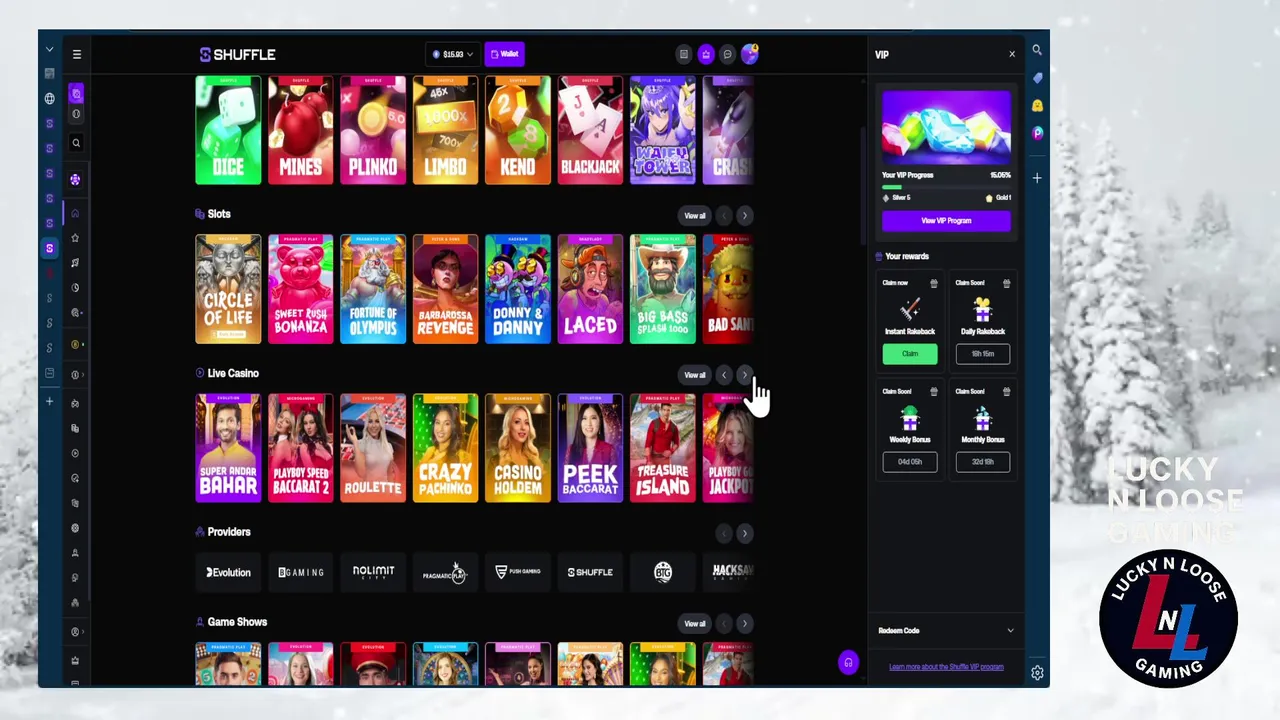Show info for Instant Rakeback reward
Image resolution: width=1280 pixels, height=720 pixels.
(934, 283)
